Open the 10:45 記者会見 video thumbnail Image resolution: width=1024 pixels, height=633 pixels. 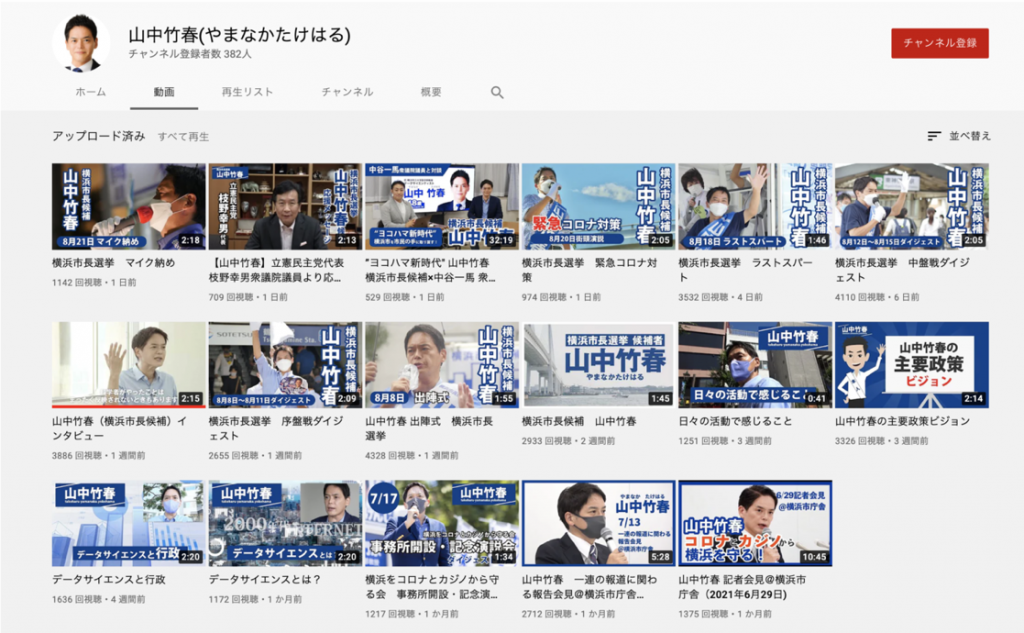pyautogui.click(x=755, y=523)
